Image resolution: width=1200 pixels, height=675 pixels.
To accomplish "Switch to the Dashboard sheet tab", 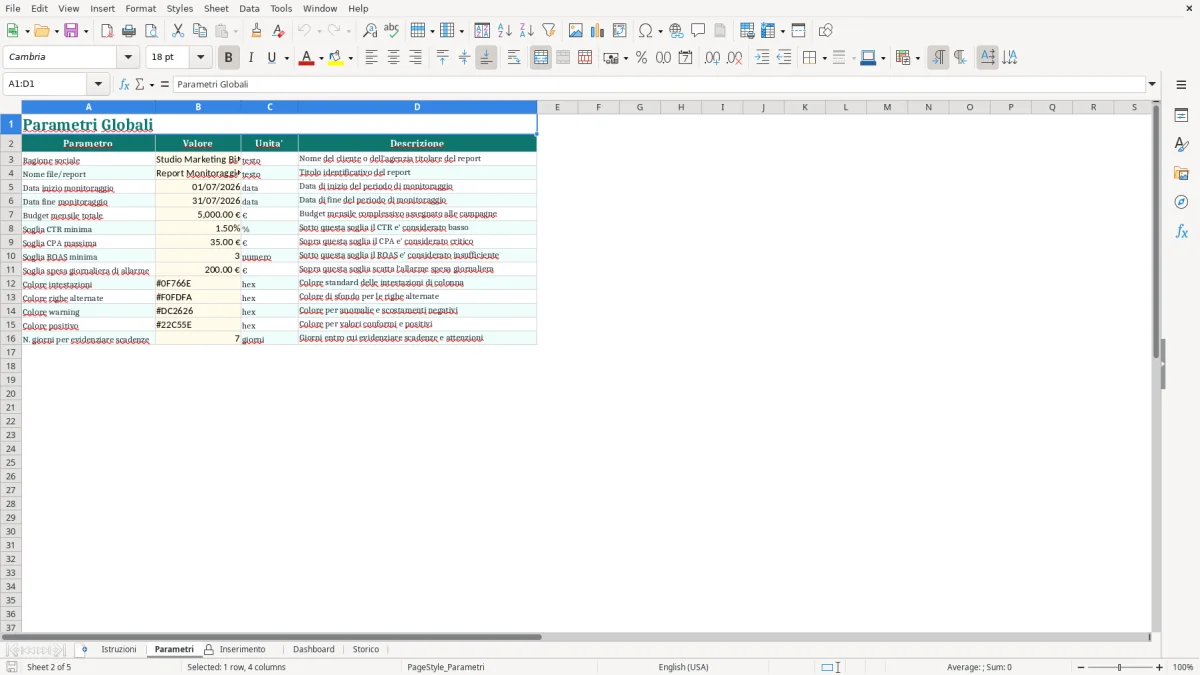I will pos(314,650).
